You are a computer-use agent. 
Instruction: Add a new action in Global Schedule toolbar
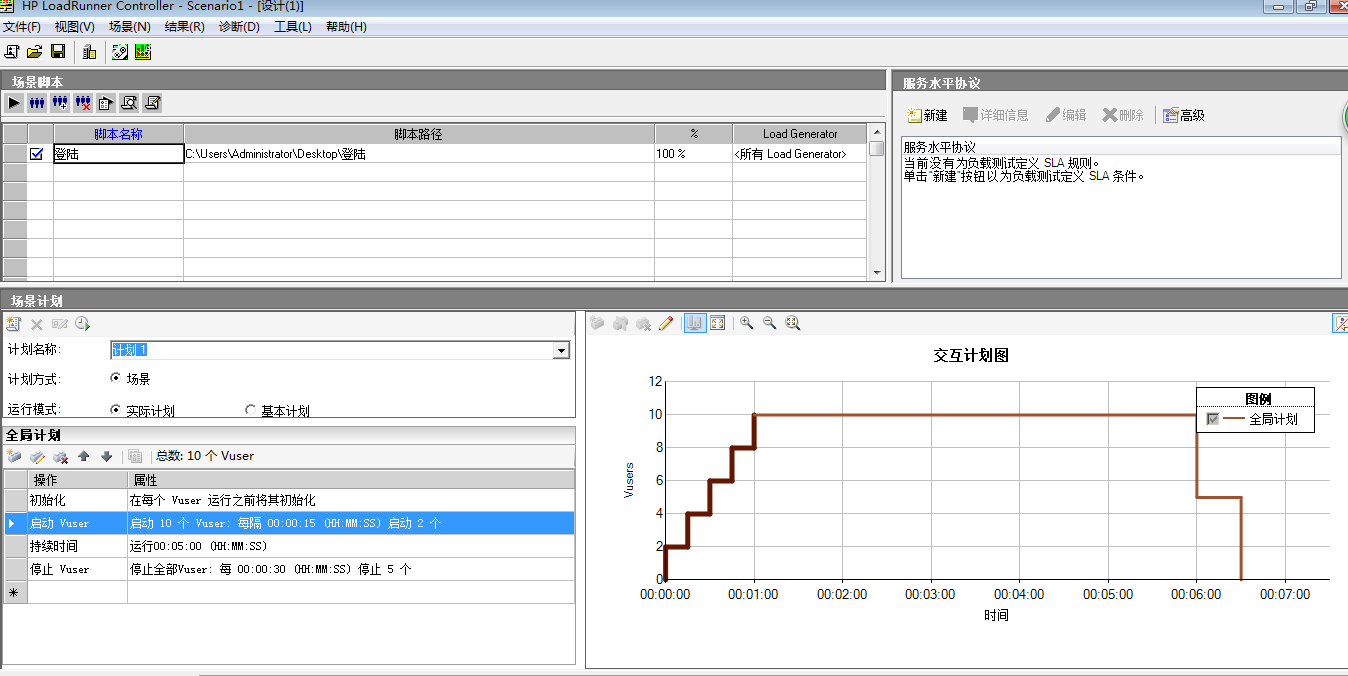(14, 456)
